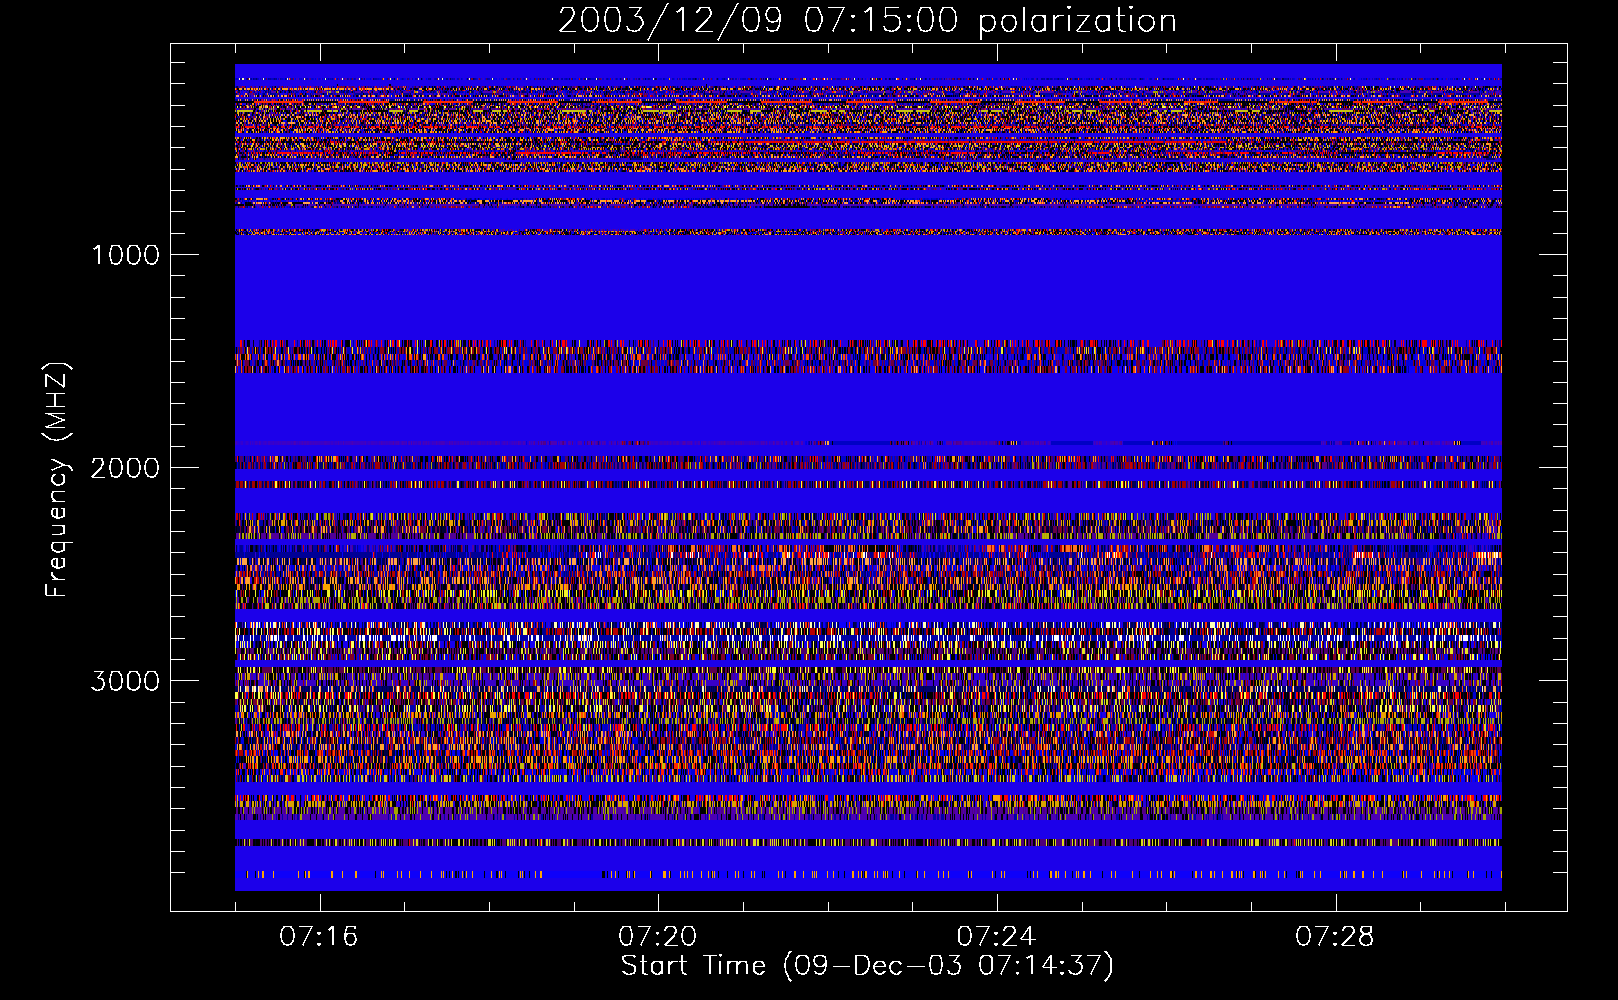Click the 07:16 time tick label
Screen dimensions: 1618x1000
[318, 937]
